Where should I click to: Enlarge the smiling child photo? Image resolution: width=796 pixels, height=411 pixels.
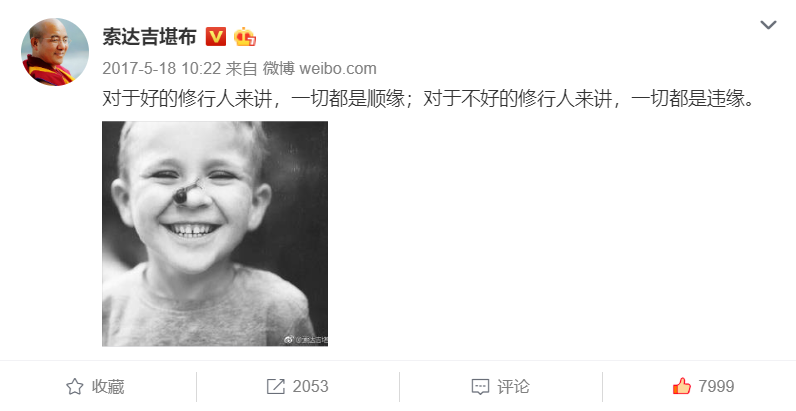pyautogui.click(x=215, y=233)
